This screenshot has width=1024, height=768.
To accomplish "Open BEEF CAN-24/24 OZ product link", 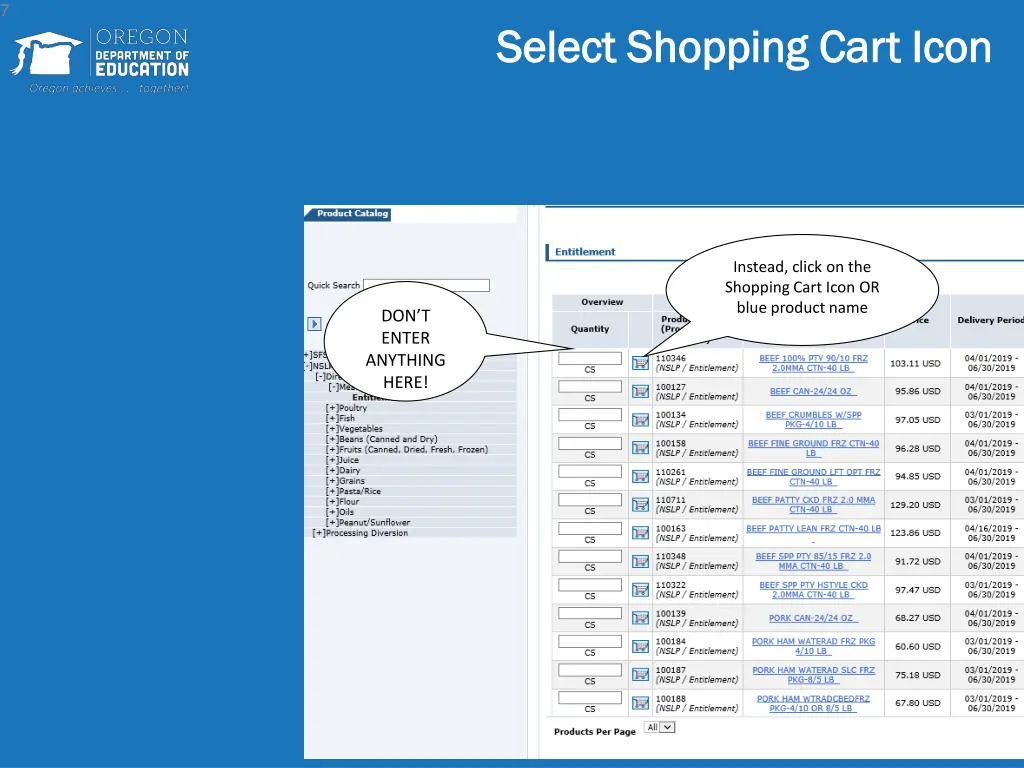I will (x=813, y=391).
